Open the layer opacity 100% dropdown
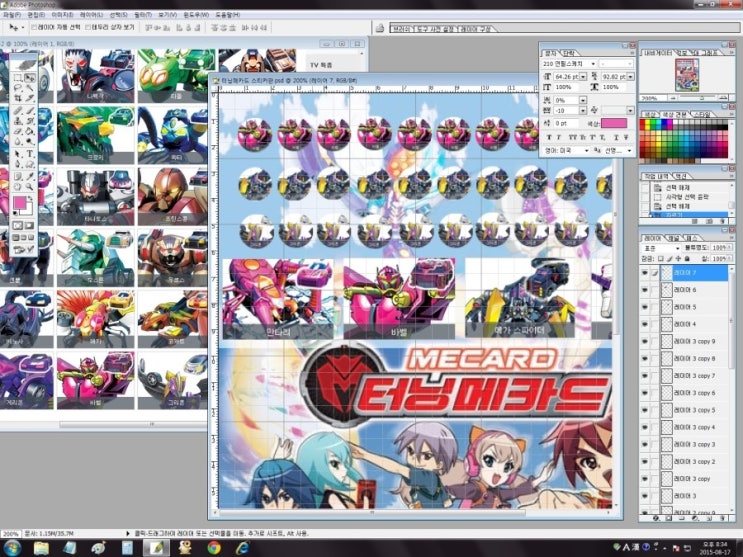Screen dimensions: 743x557 coord(729,247)
